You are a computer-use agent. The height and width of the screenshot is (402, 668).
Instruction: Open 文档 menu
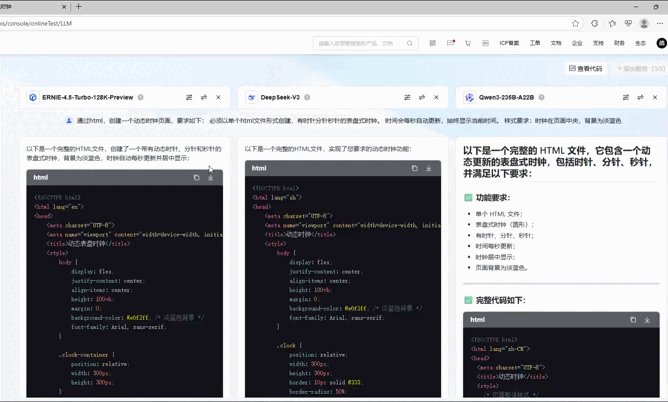coord(556,43)
